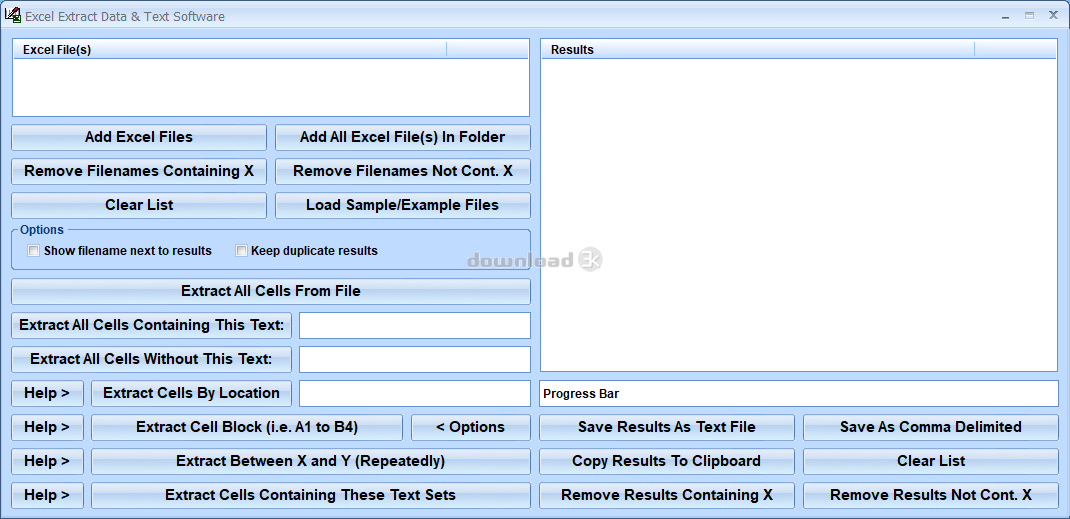Viewport: 1070px width, 519px height.
Task: Click Extract All Cells Without This Text
Action: click(151, 359)
